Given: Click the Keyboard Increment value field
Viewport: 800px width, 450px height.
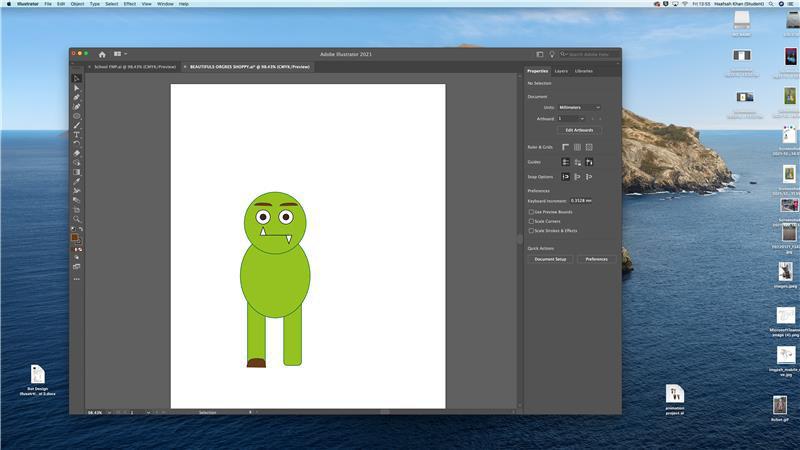Looking at the screenshot, I should tap(582, 201).
